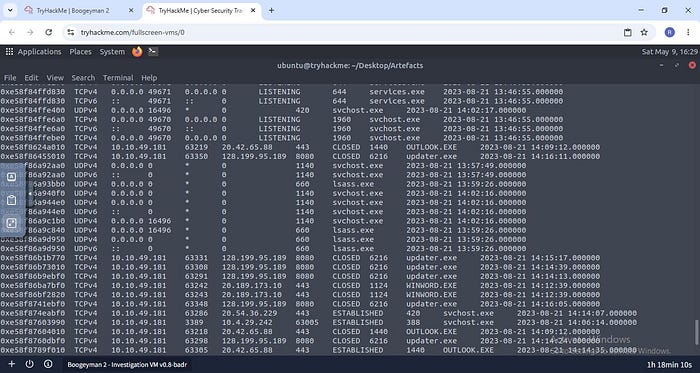Select timestamp 14:15:17 of updater.exe row

(540, 258)
